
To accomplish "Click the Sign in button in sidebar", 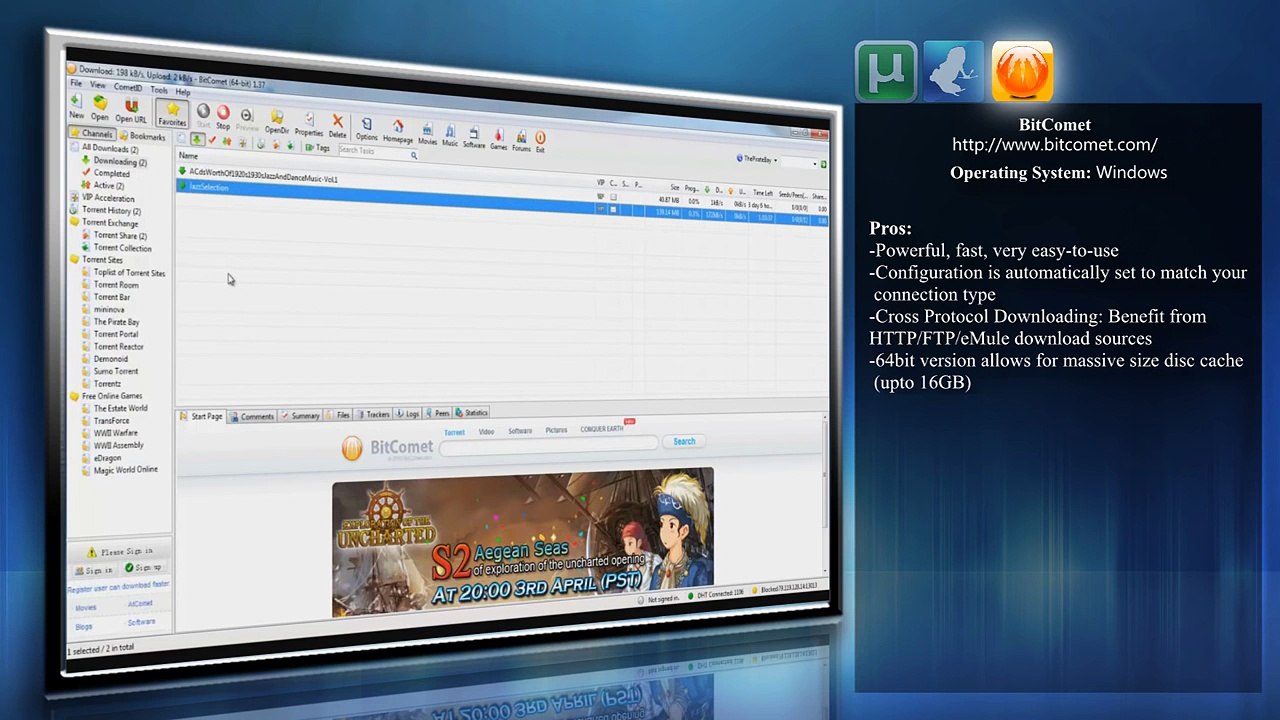I will tap(94, 570).
